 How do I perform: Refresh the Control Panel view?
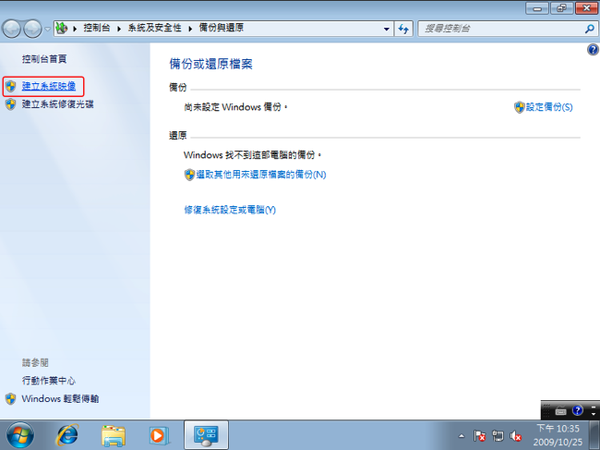point(404,29)
